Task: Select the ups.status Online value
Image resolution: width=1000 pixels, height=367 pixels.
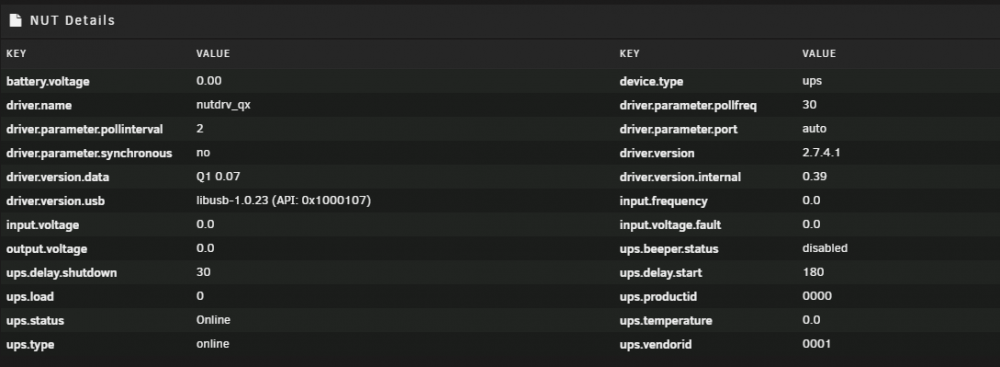Action: 213,320
